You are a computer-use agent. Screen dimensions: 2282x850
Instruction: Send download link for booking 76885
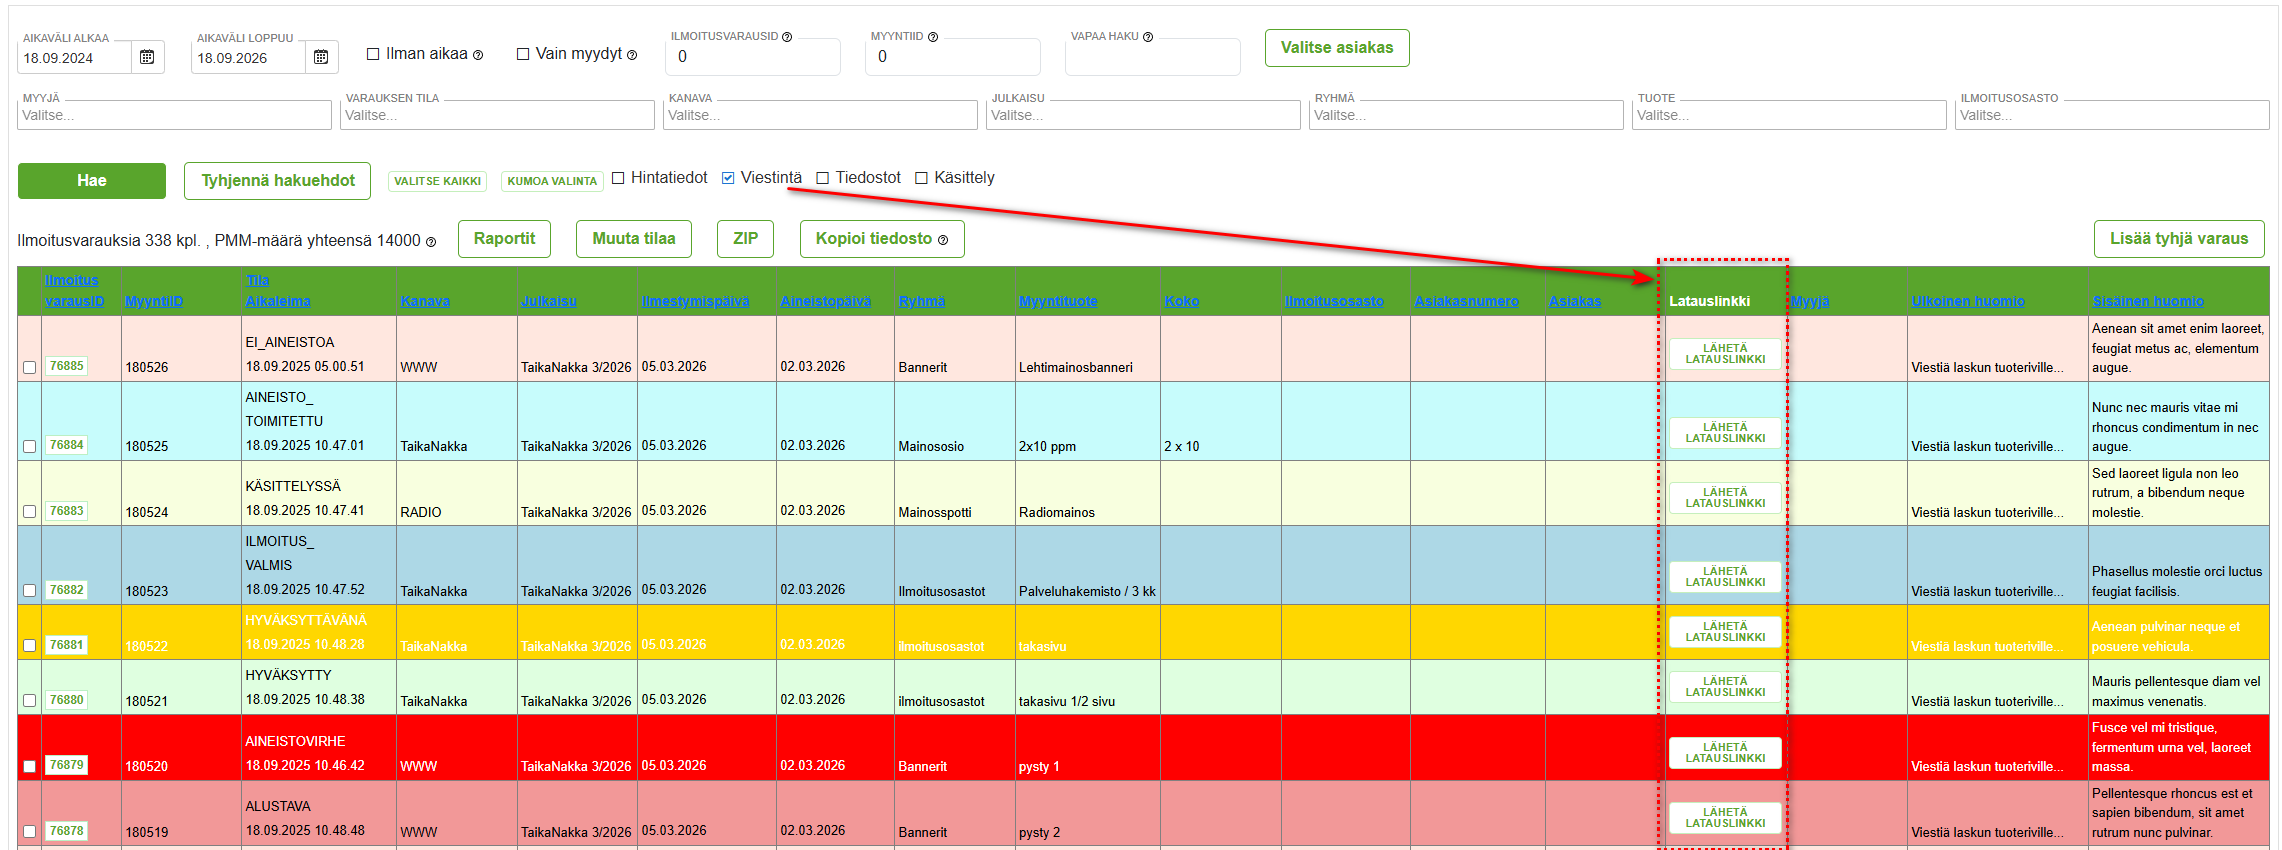point(1725,354)
